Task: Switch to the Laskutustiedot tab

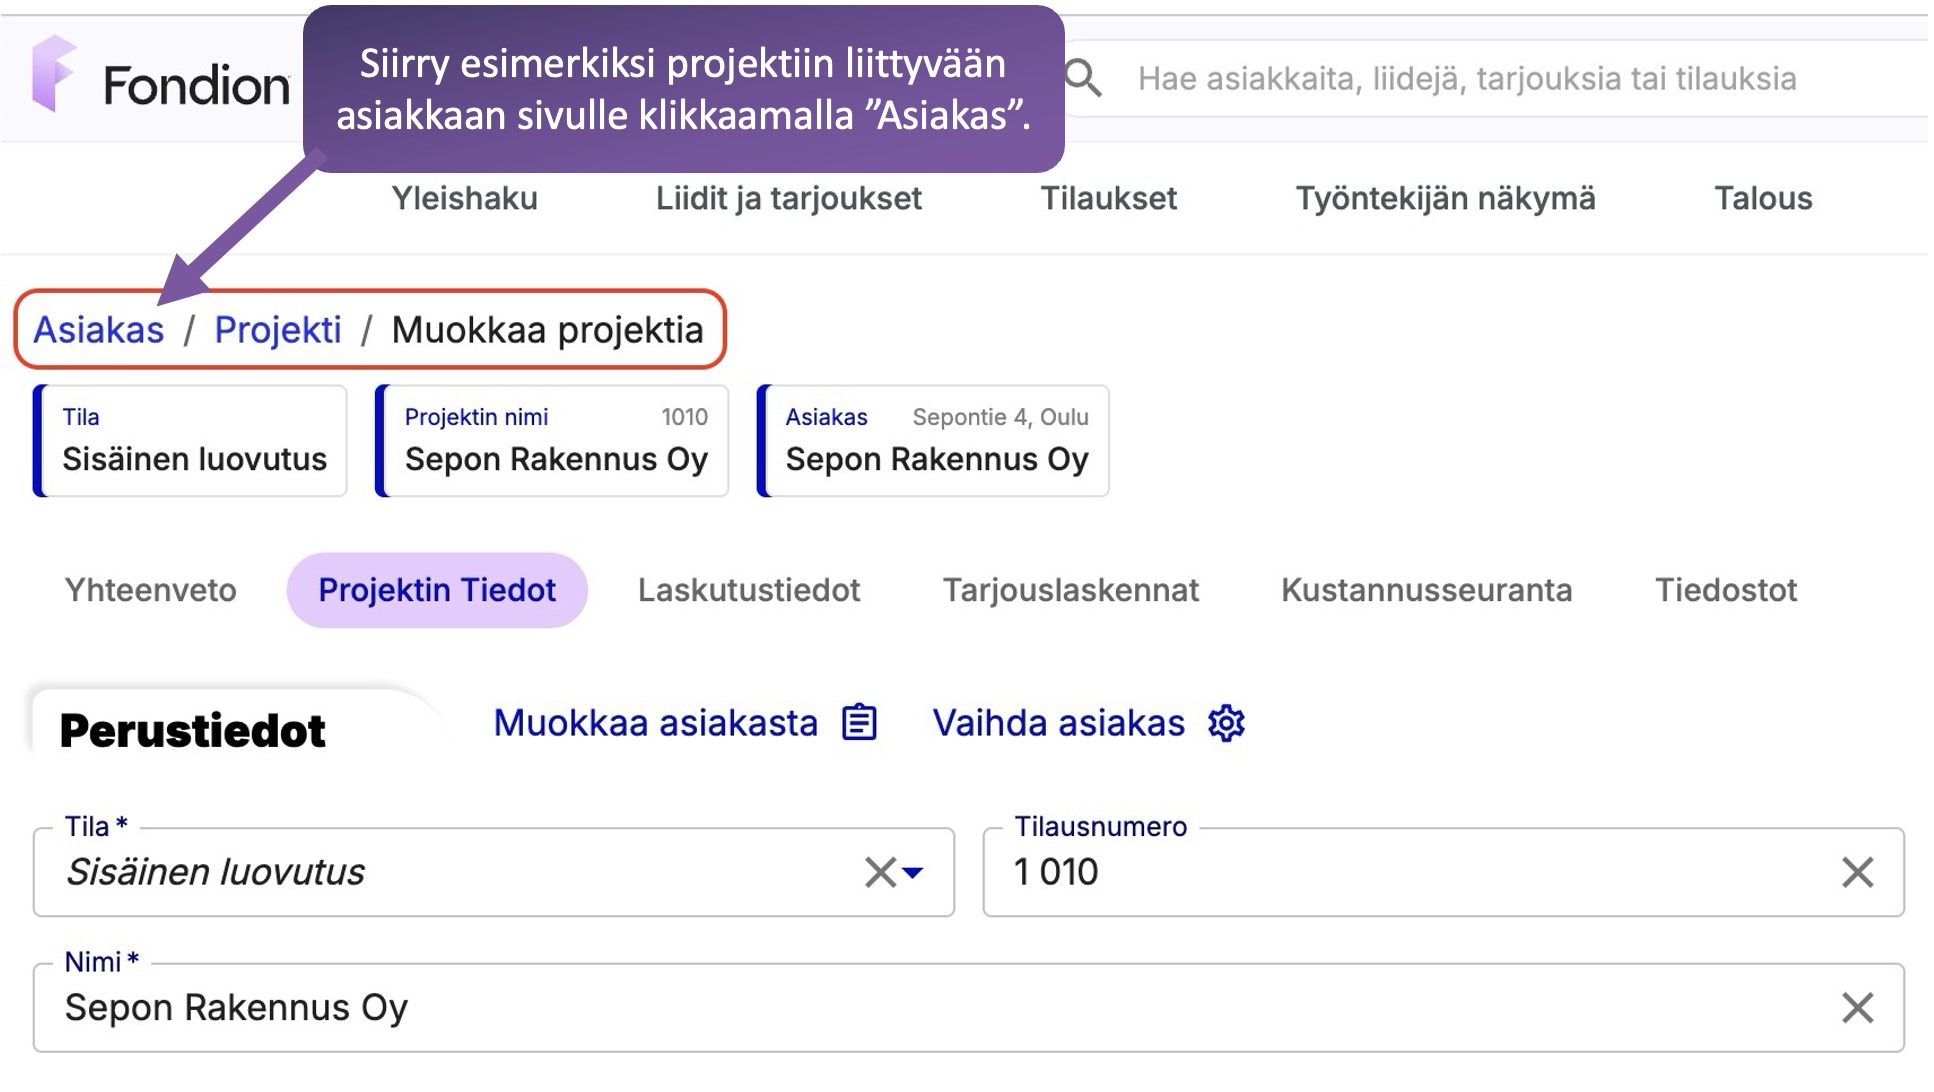Action: click(x=748, y=590)
